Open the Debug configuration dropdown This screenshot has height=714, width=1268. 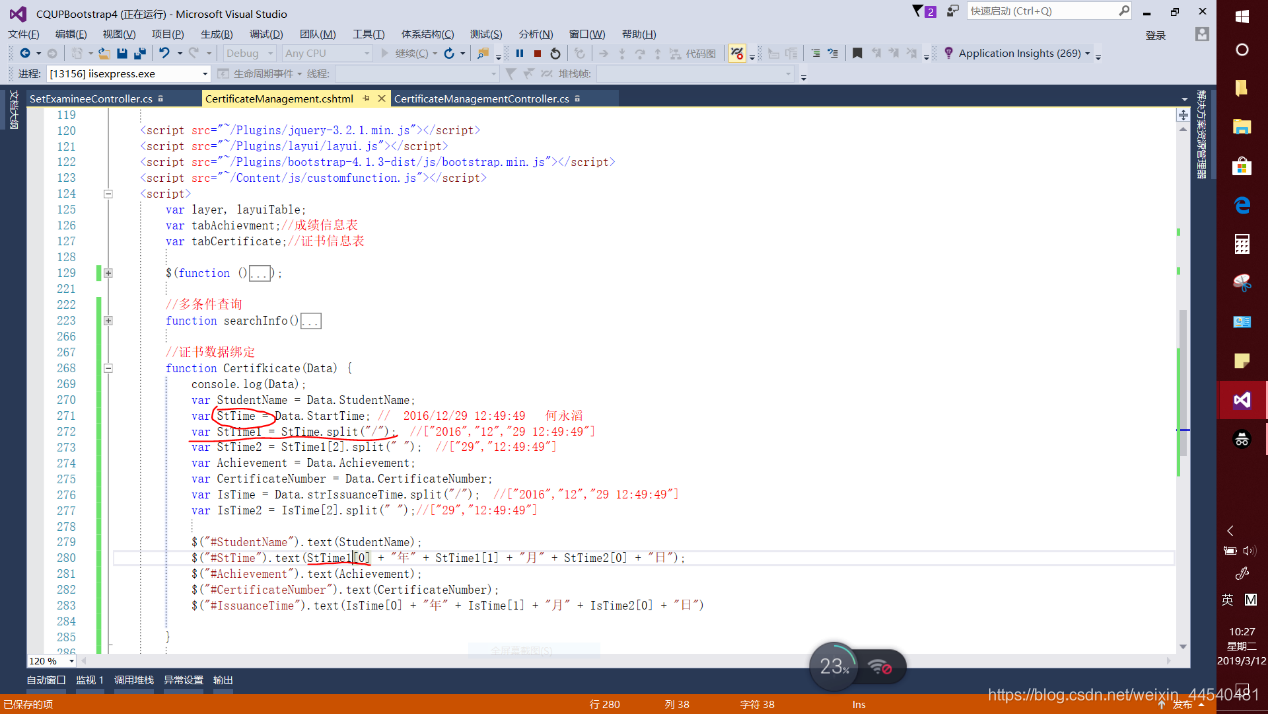click(x=248, y=53)
